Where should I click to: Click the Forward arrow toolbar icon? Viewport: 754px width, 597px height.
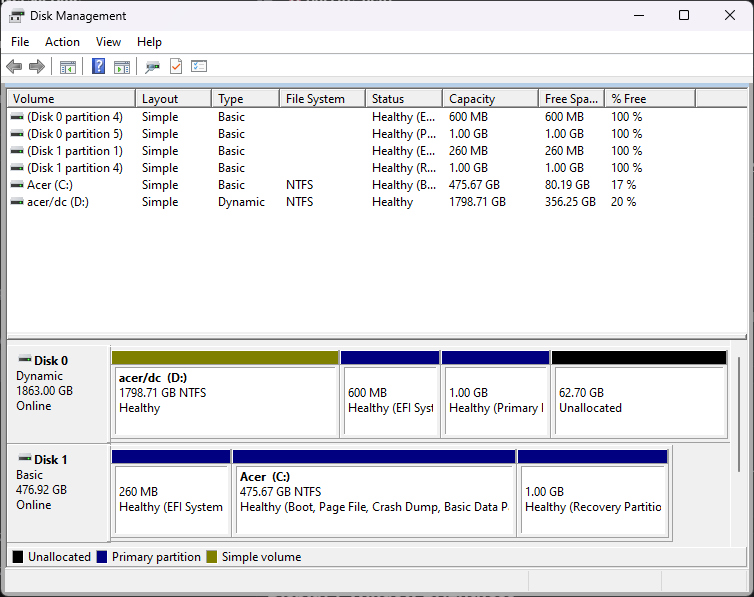pyautogui.click(x=37, y=66)
